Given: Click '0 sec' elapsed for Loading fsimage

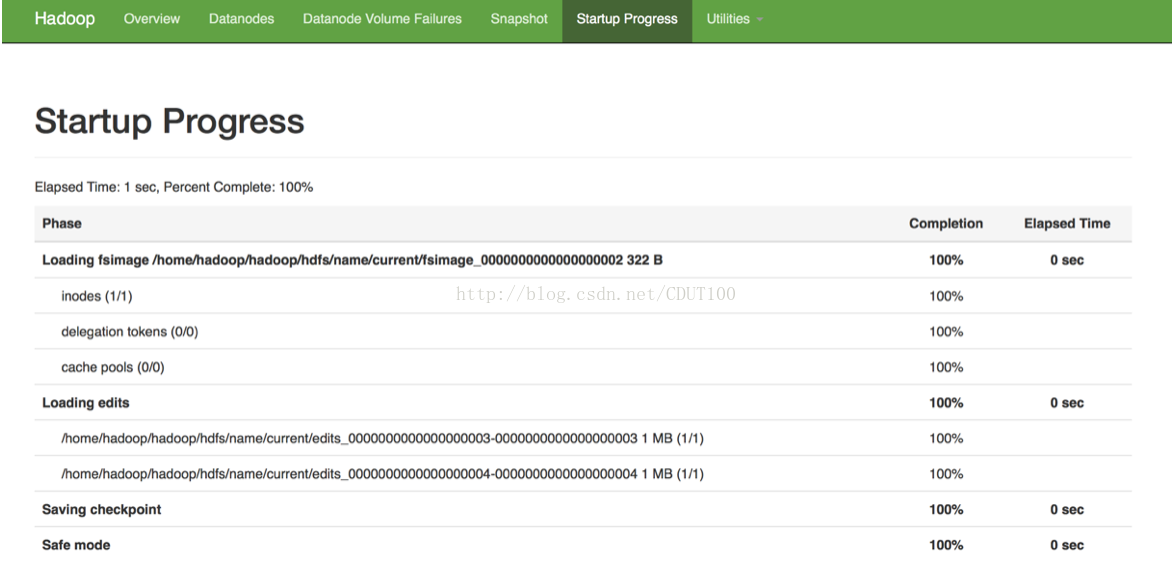Looking at the screenshot, I should coord(1067,260).
